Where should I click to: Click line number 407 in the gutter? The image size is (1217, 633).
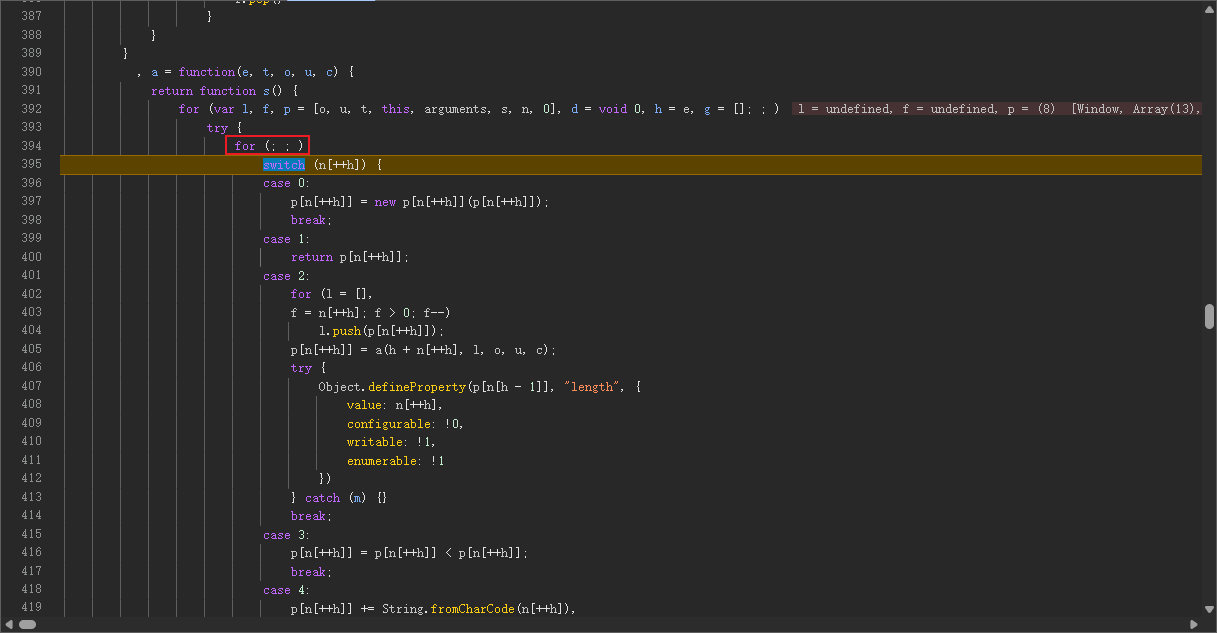click(x=31, y=386)
